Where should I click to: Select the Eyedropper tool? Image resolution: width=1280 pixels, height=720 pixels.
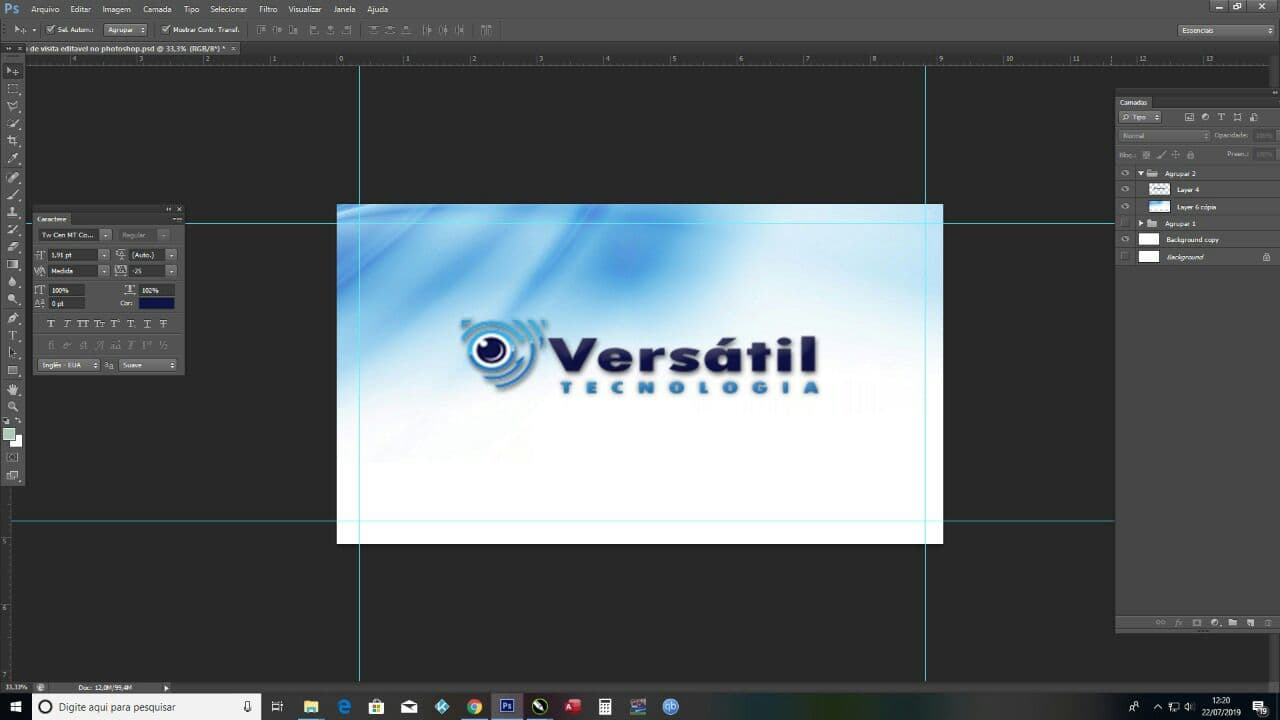13,159
